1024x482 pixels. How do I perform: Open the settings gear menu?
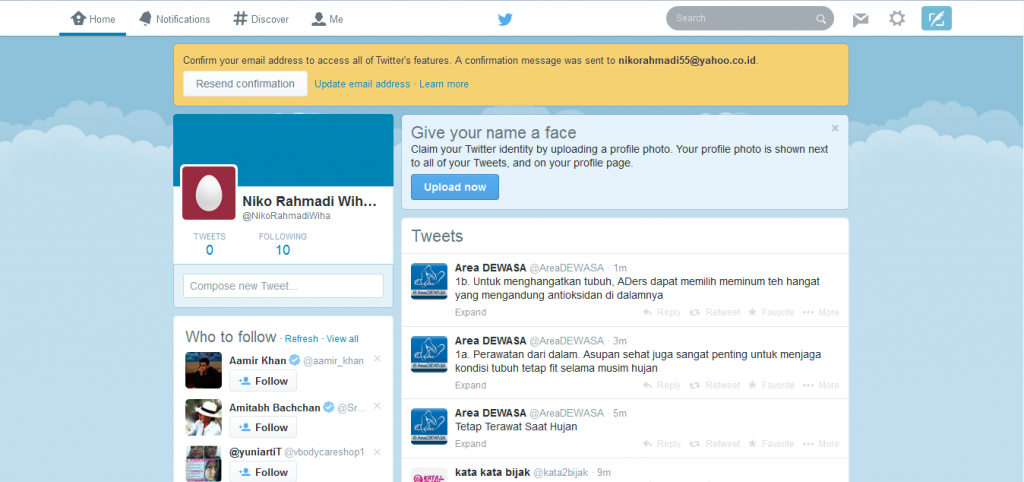pos(897,19)
